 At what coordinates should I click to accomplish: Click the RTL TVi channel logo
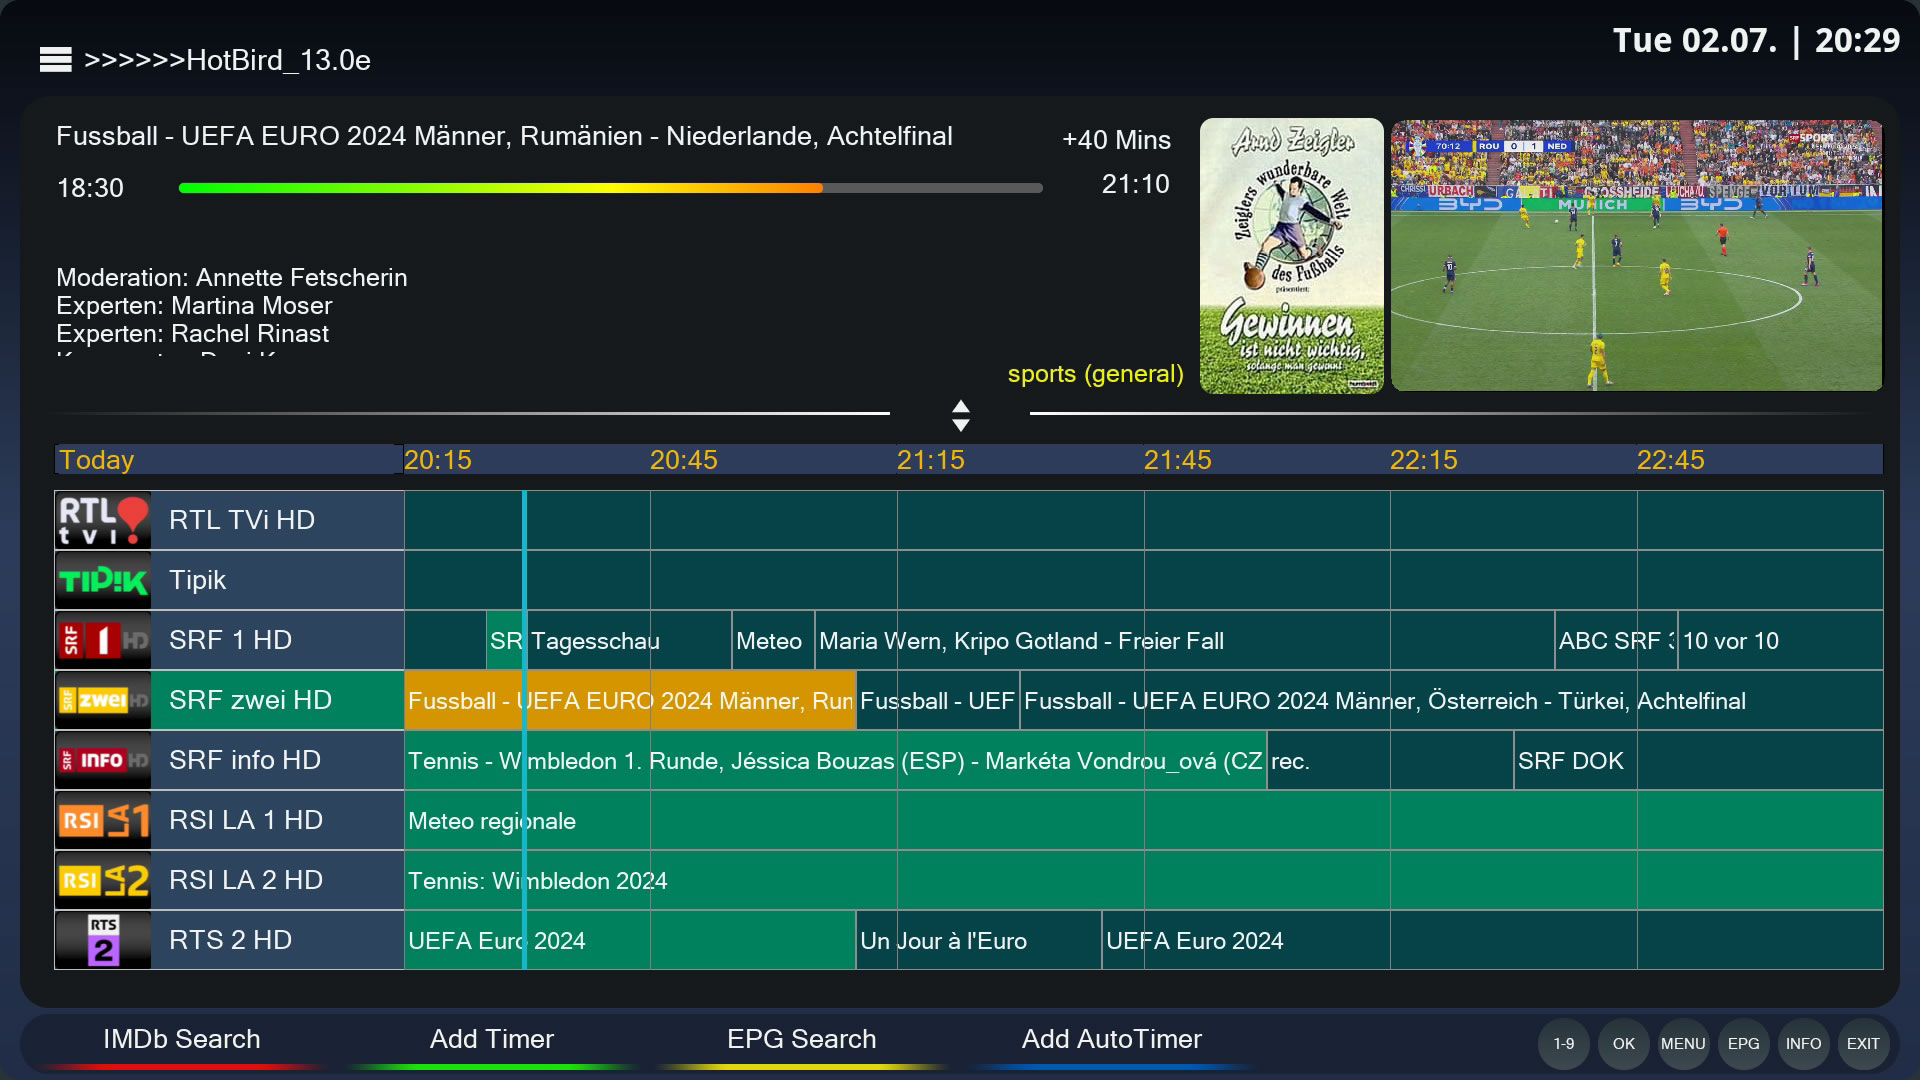coord(103,520)
